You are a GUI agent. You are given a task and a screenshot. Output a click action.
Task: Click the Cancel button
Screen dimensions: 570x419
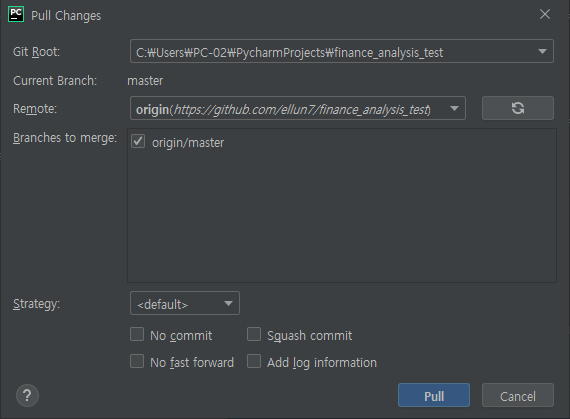[518, 395]
